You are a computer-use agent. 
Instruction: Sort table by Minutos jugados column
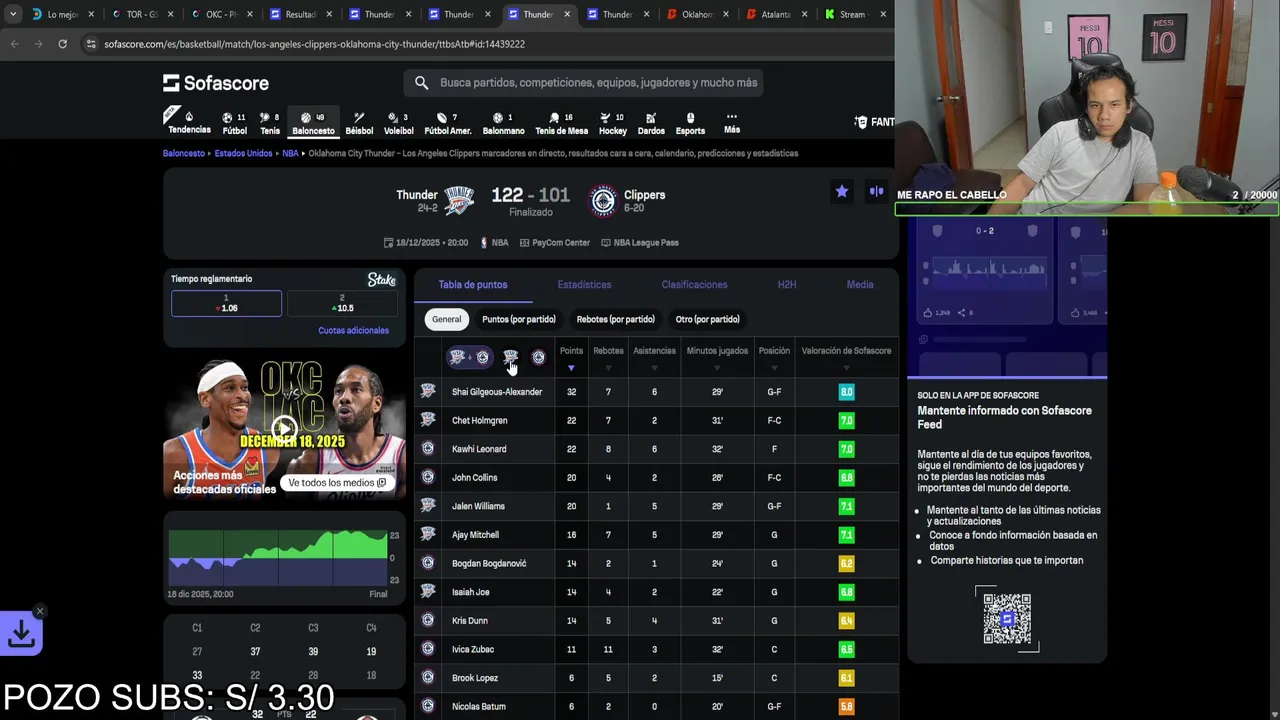(x=717, y=357)
